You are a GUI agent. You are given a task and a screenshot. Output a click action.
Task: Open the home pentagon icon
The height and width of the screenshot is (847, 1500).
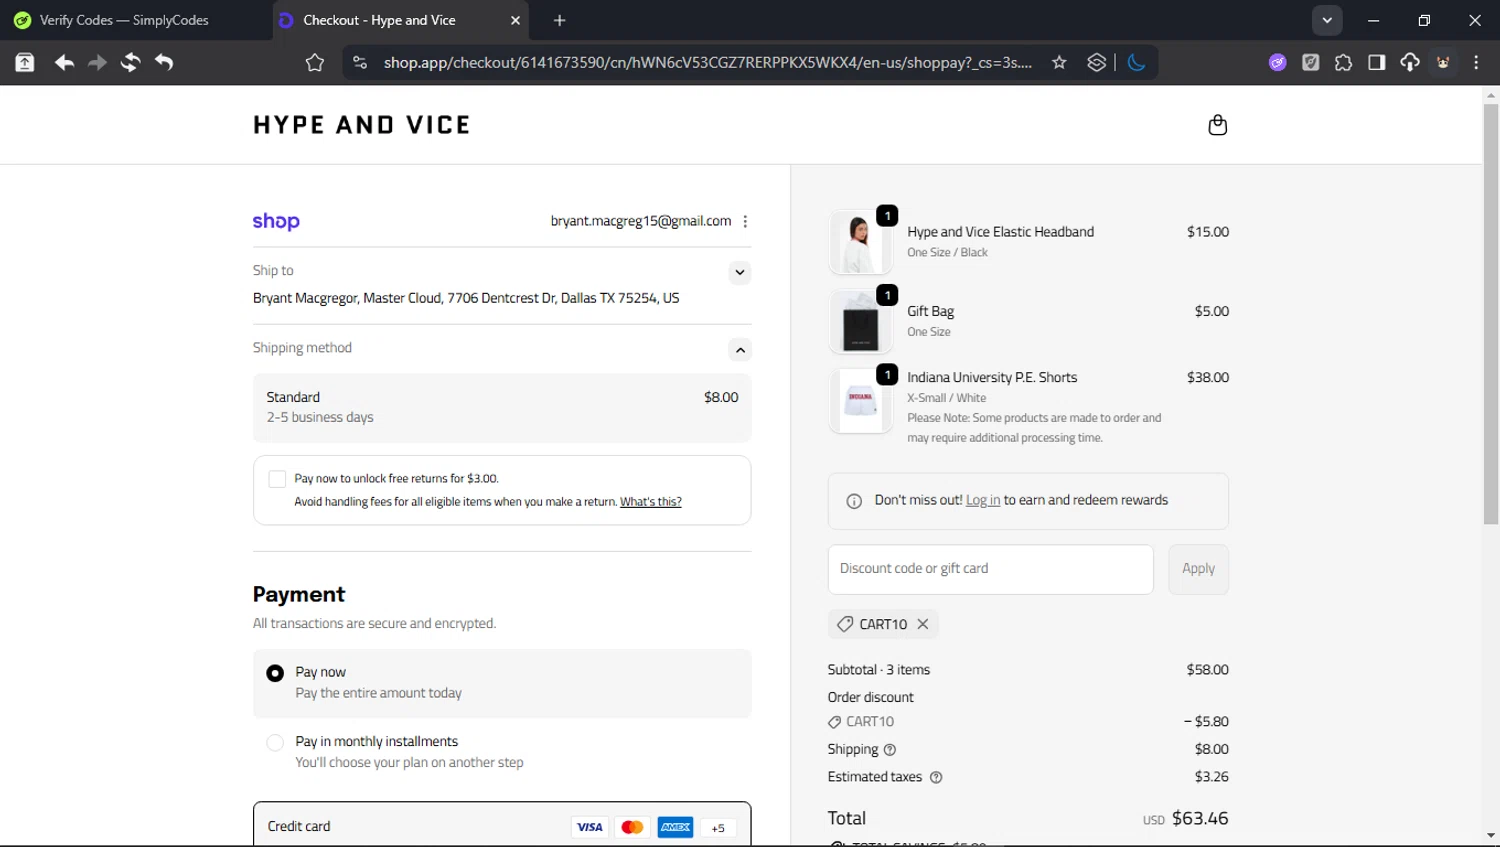[x=315, y=63]
